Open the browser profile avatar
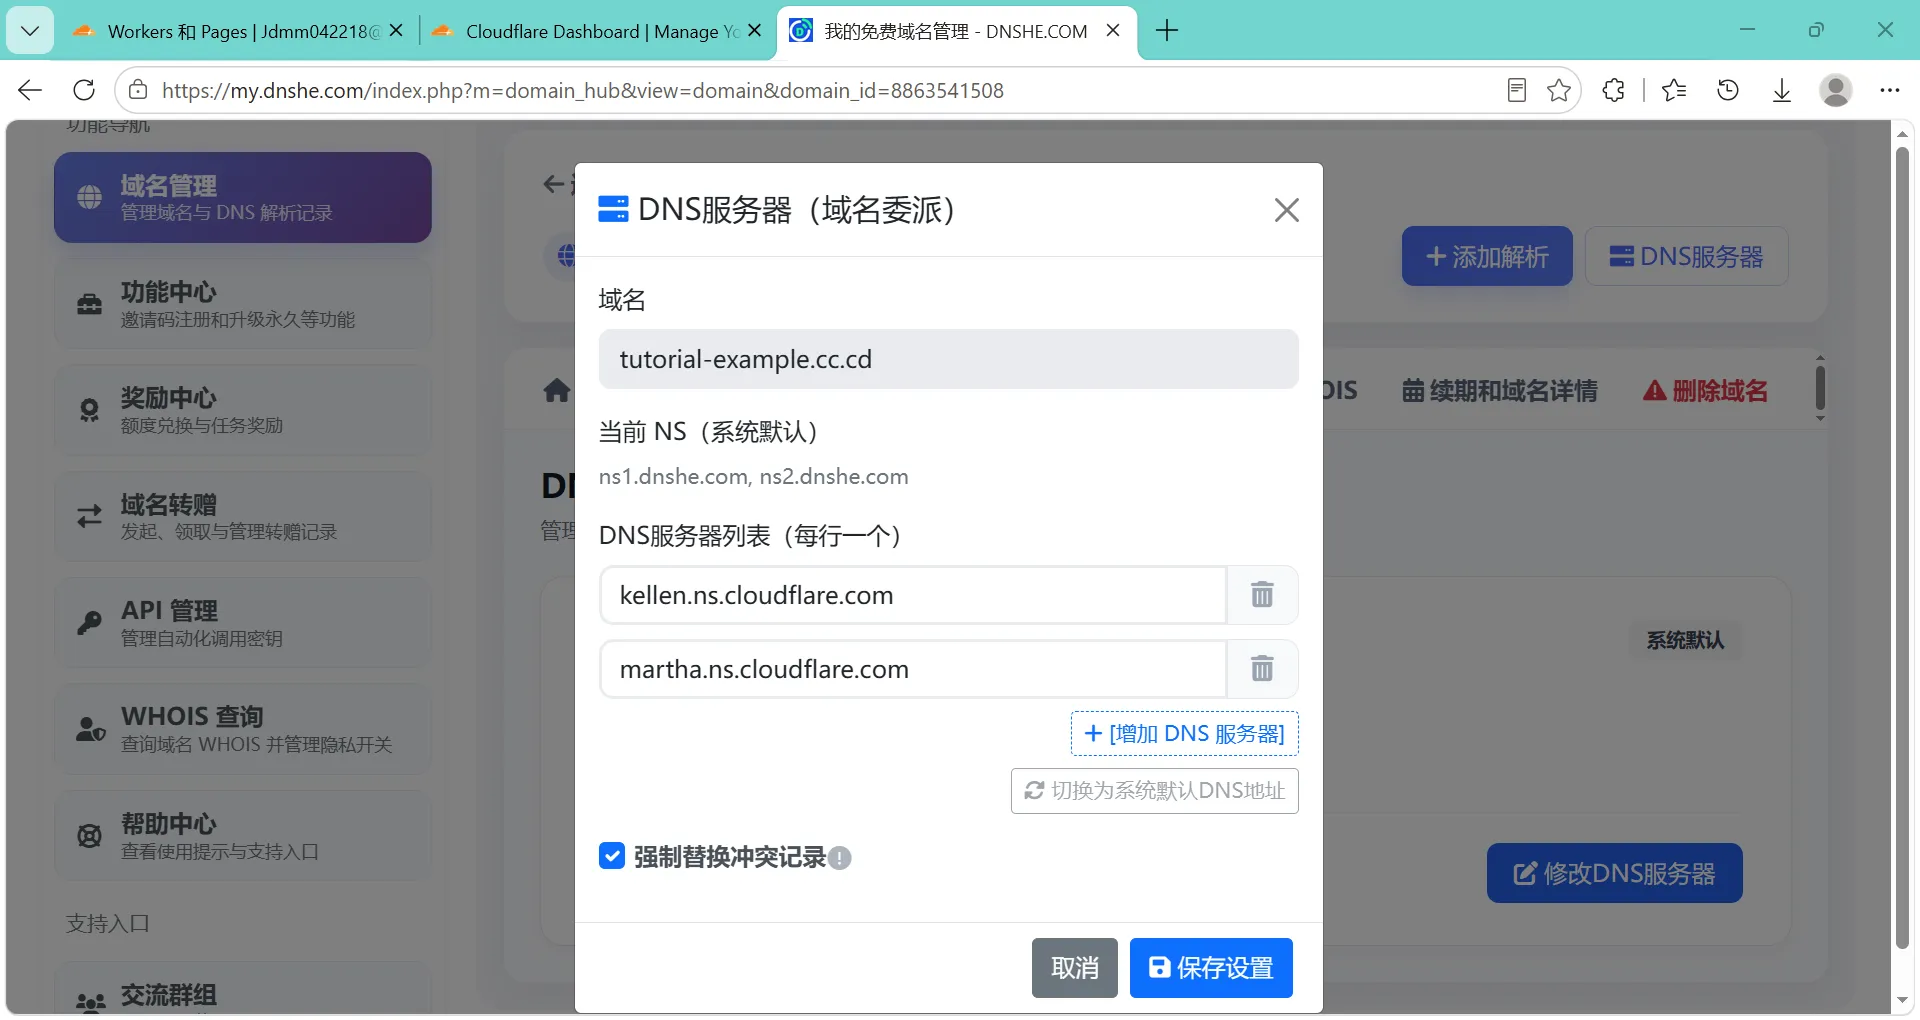1920x1020 pixels. (x=1836, y=90)
